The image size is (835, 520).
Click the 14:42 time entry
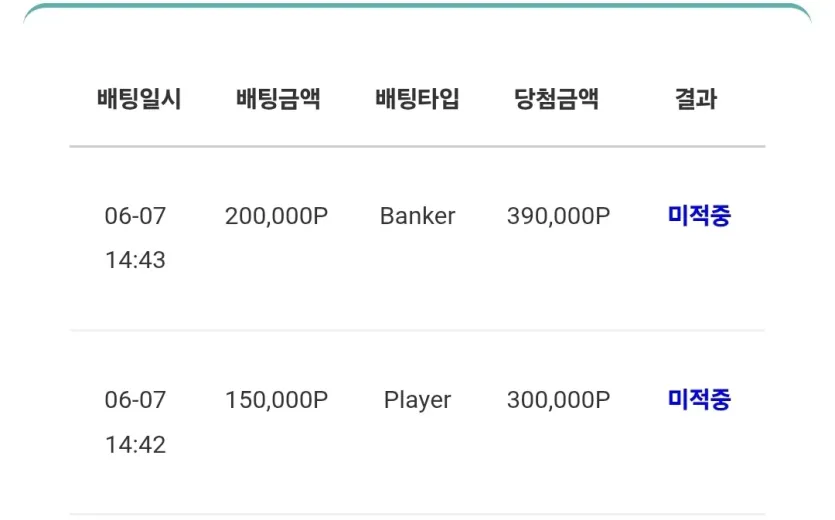pyautogui.click(x=135, y=445)
